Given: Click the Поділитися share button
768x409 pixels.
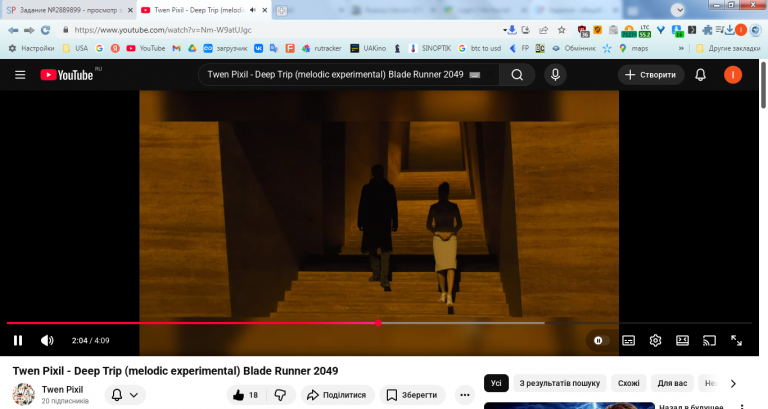Looking at the screenshot, I should click(x=337, y=395).
